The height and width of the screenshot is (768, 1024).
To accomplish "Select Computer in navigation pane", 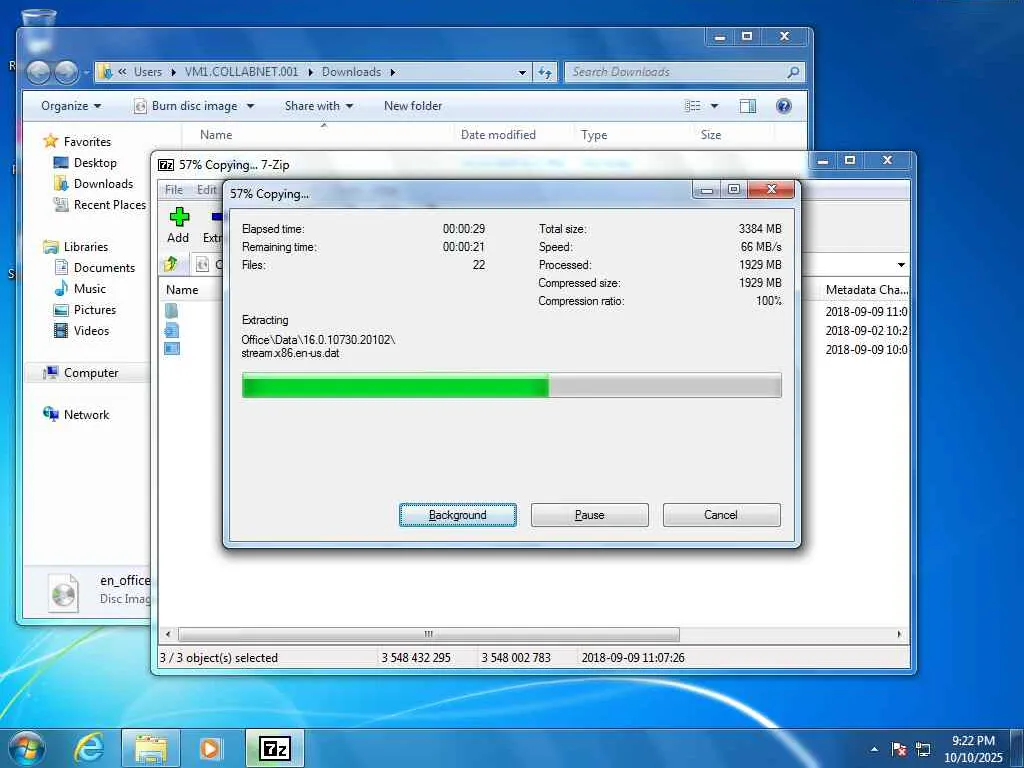I will 91,372.
